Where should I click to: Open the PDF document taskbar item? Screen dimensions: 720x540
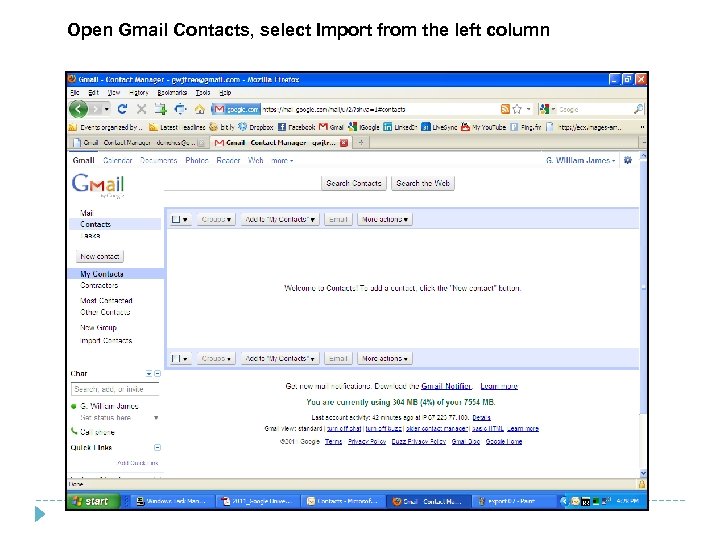click(x=256, y=501)
